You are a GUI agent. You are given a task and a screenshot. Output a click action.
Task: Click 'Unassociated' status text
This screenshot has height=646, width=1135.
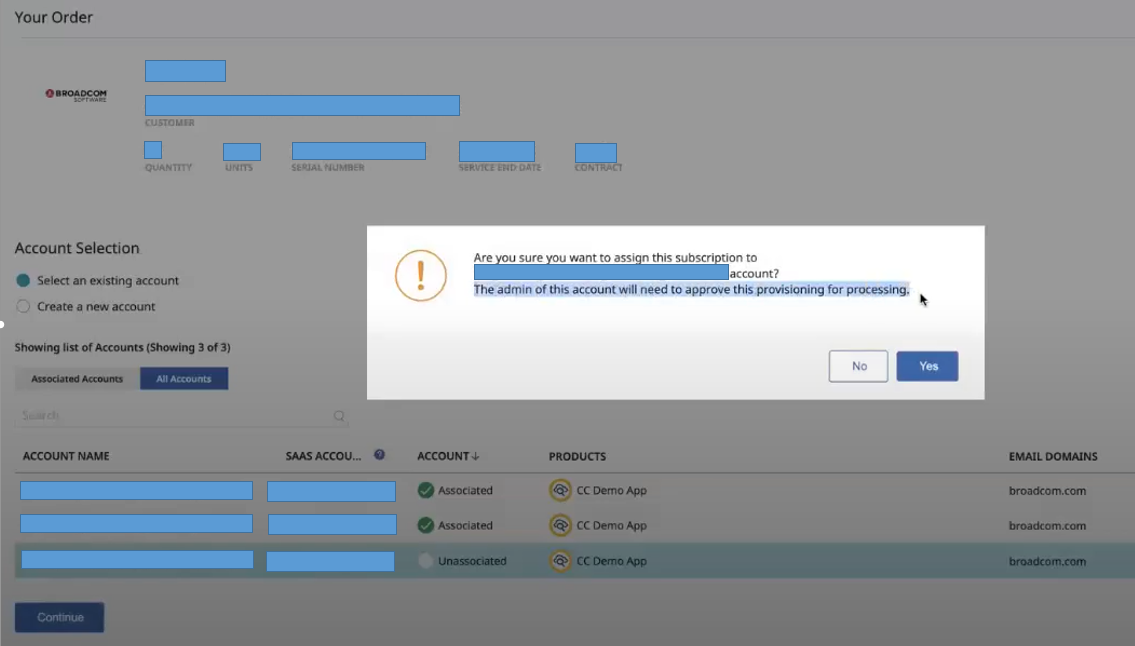click(x=472, y=561)
